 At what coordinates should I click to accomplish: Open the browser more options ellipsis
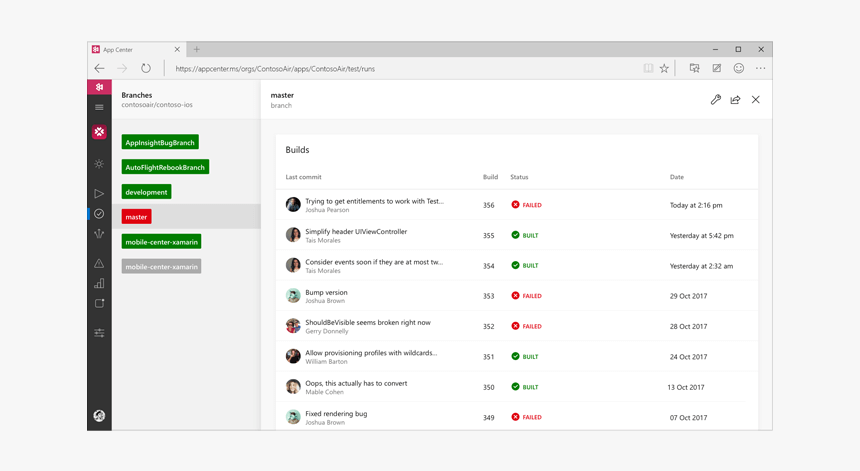(x=760, y=69)
